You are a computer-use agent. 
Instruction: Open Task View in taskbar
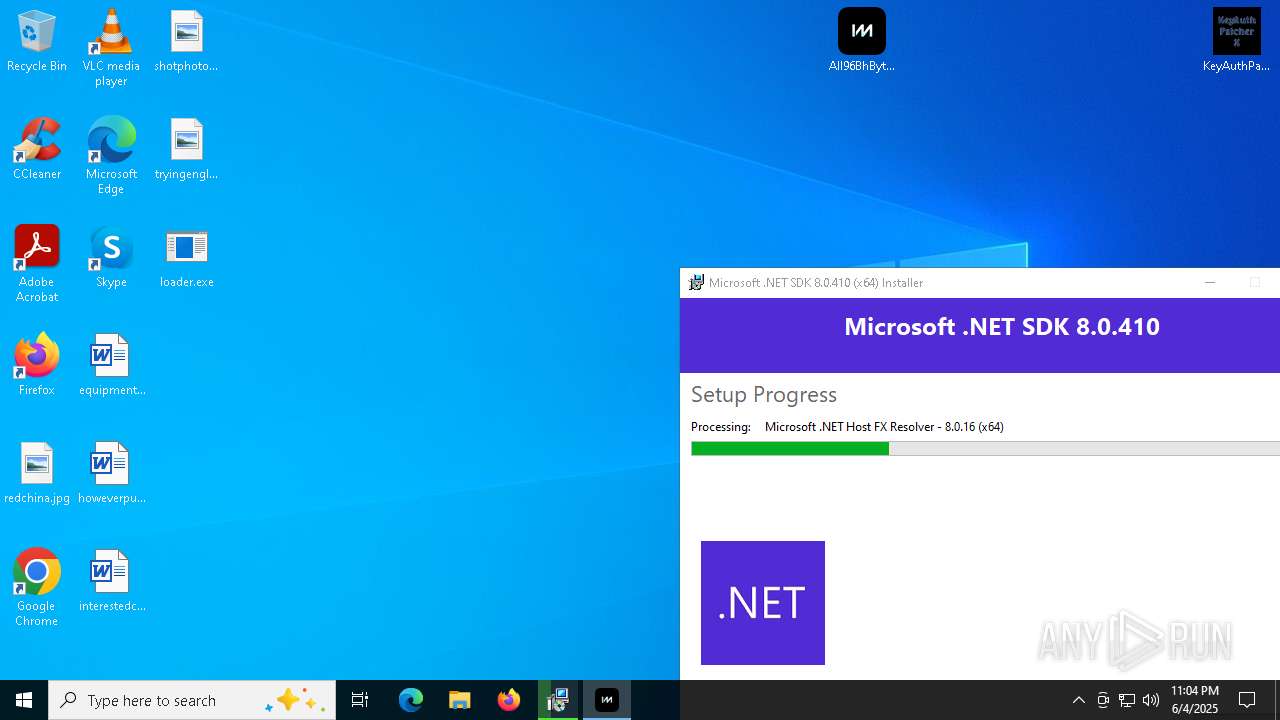point(360,700)
